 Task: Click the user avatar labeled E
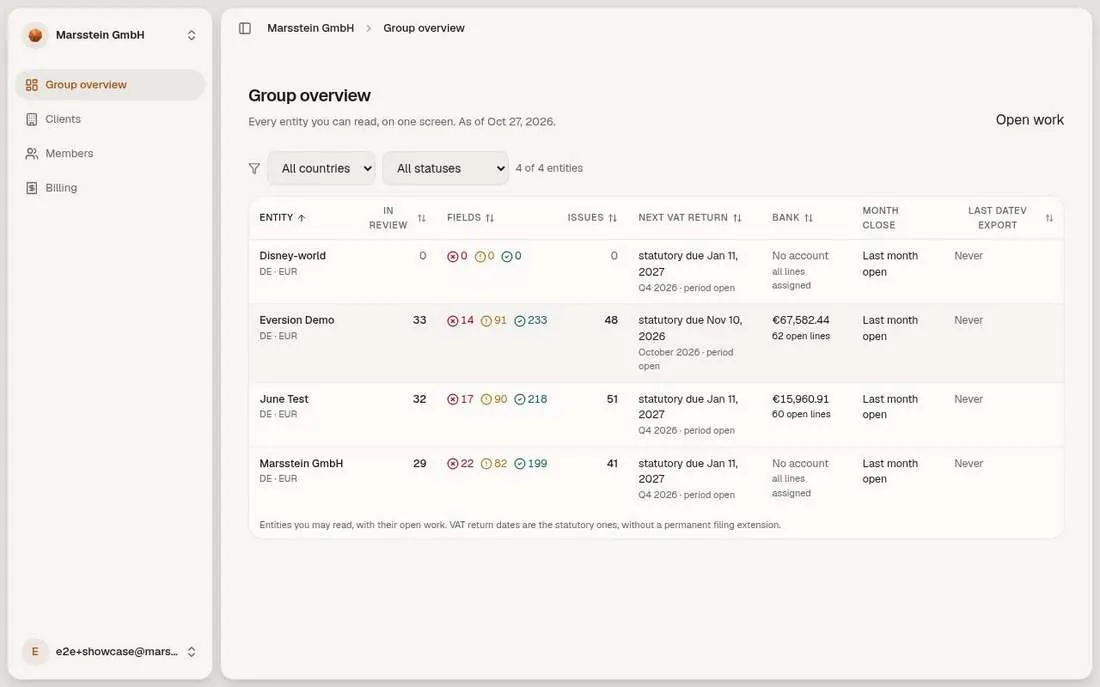[35, 651]
